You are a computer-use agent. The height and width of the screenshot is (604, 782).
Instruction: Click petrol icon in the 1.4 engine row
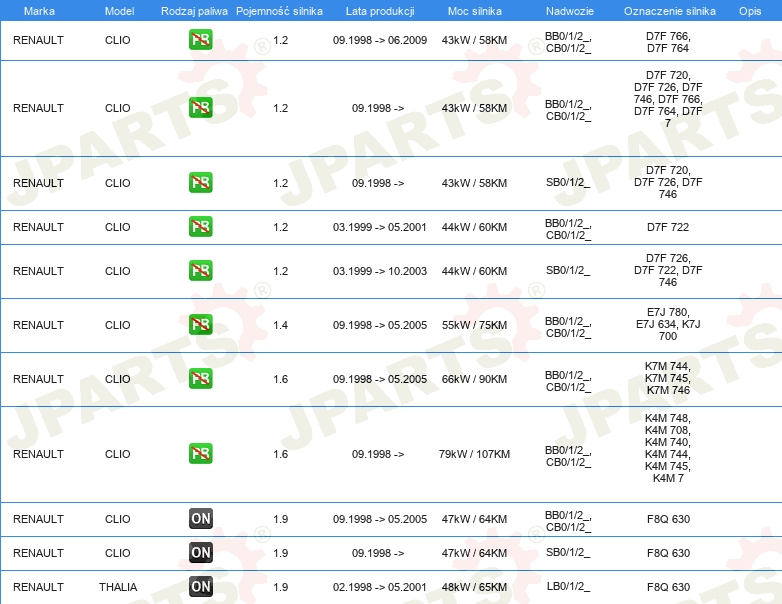point(200,324)
